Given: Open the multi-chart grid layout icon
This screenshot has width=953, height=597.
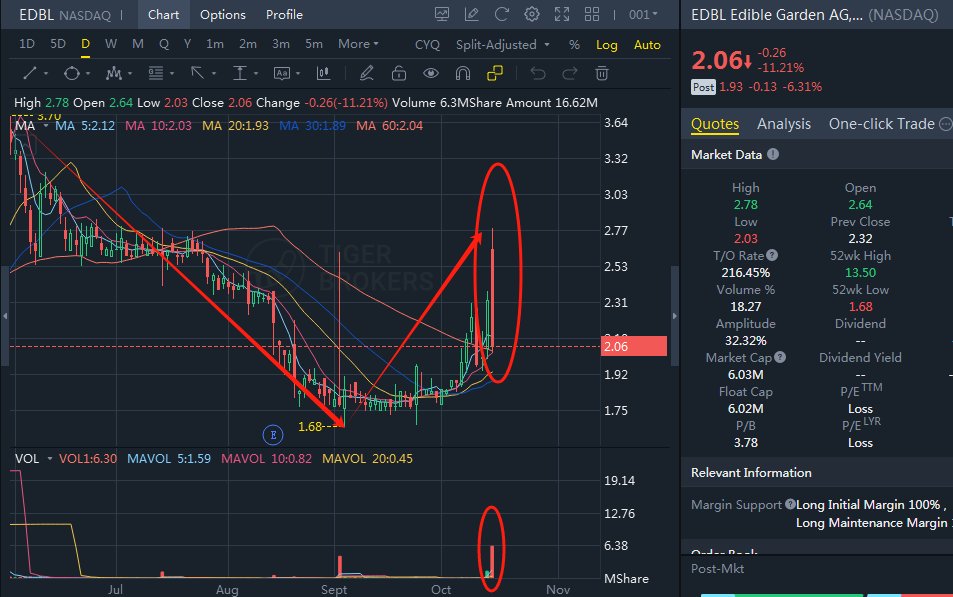Looking at the screenshot, I should point(592,15).
